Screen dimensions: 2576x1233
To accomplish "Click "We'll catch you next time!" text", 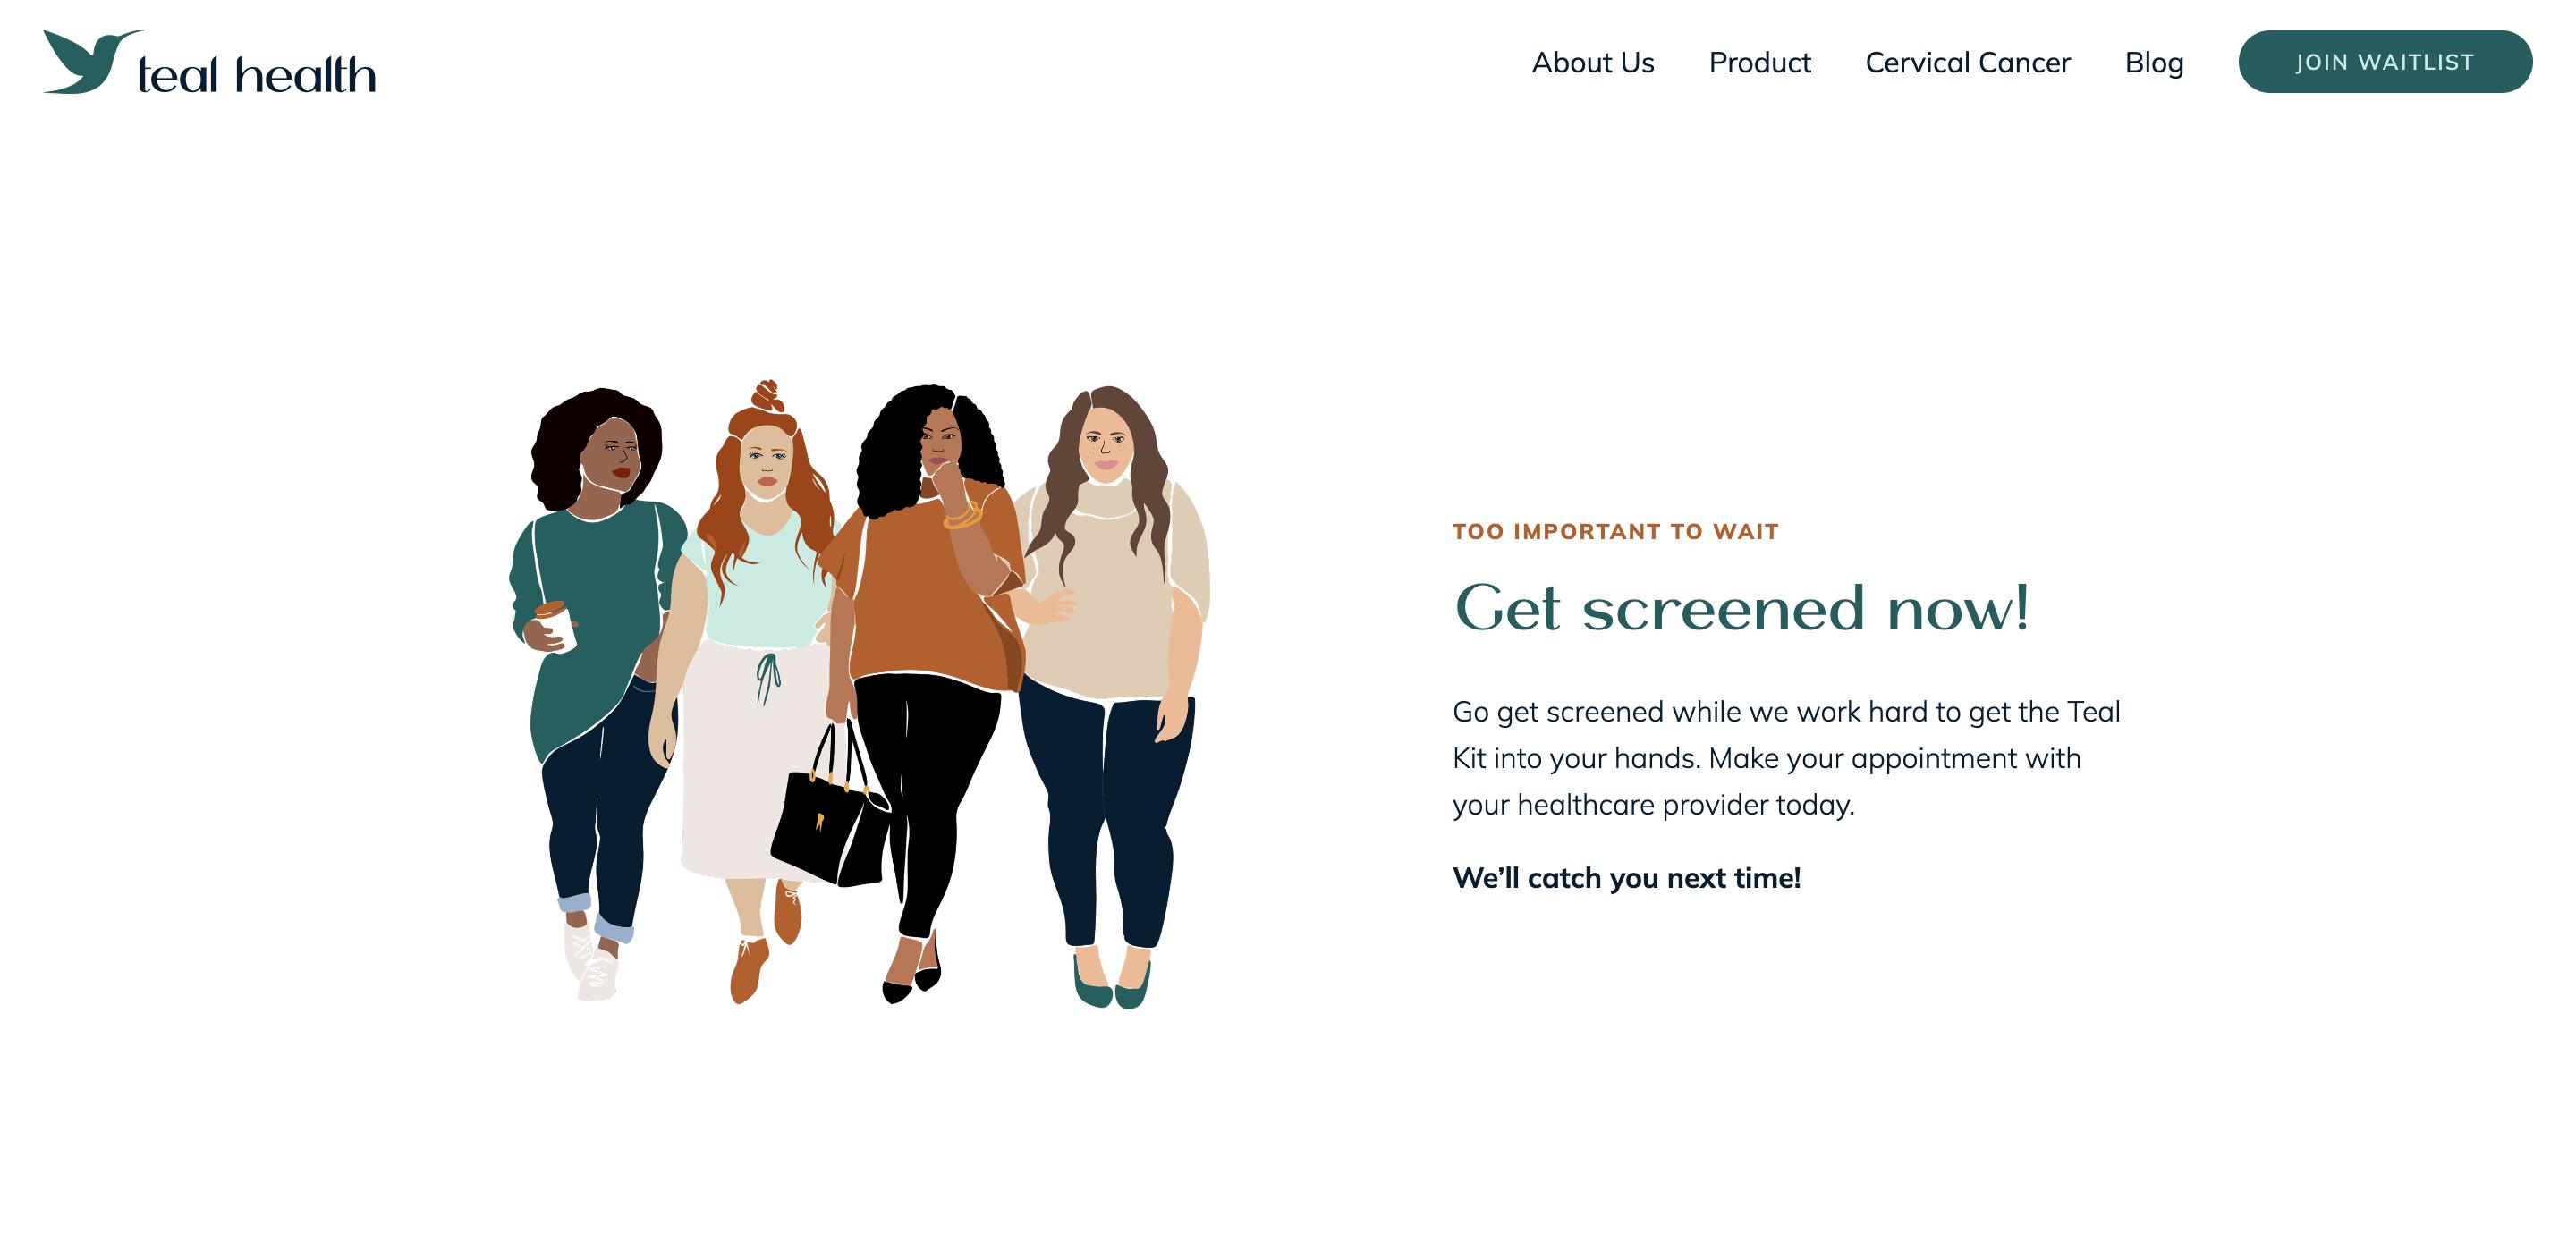I will [1626, 878].
